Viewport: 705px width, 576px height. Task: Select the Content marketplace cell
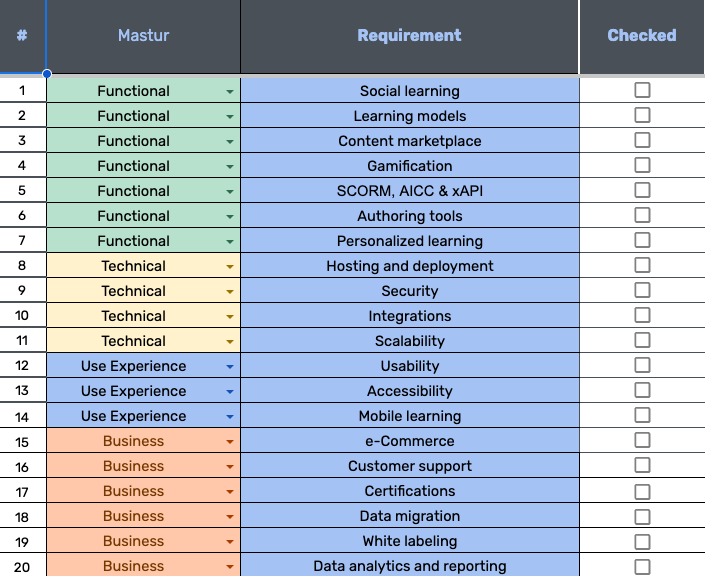[409, 141]
